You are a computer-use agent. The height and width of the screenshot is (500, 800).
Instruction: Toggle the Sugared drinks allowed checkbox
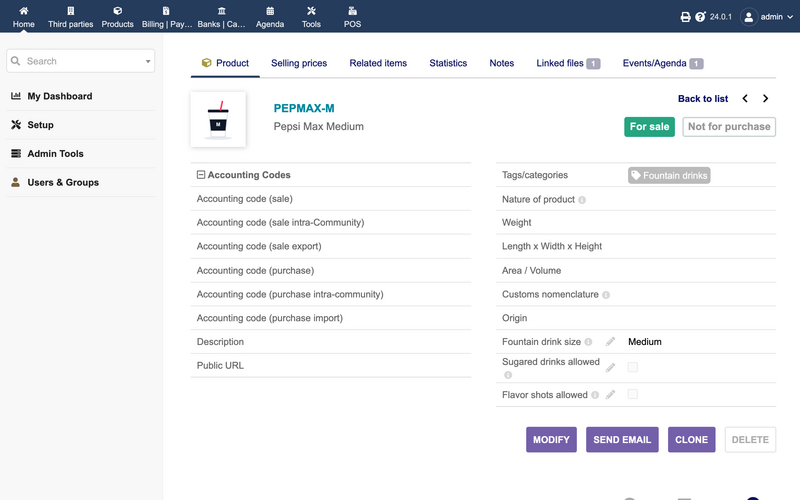click(x=633, y=367)
